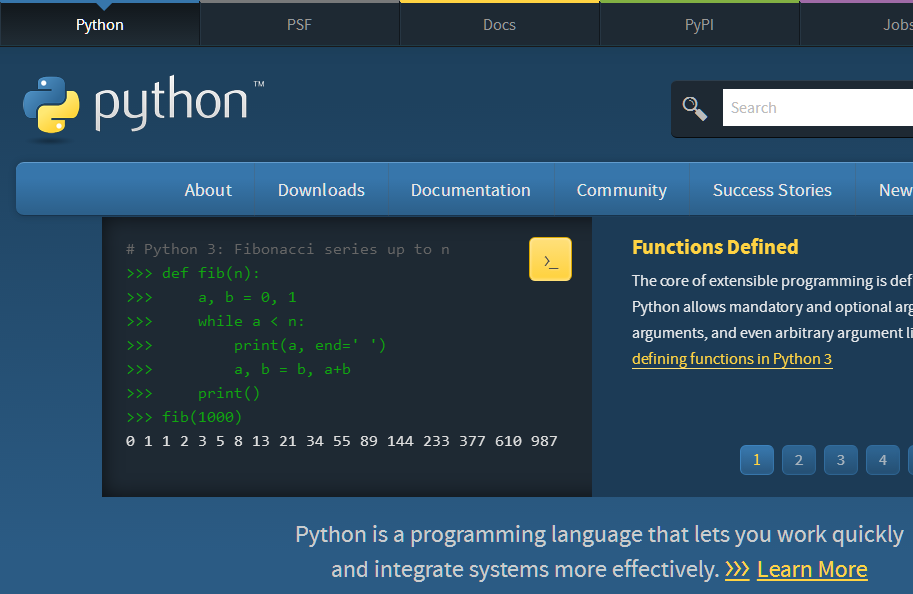Open the Docs top tab
Image resolution: width=913 pixels, height=594 pixels.
click(x=499, y=25)
